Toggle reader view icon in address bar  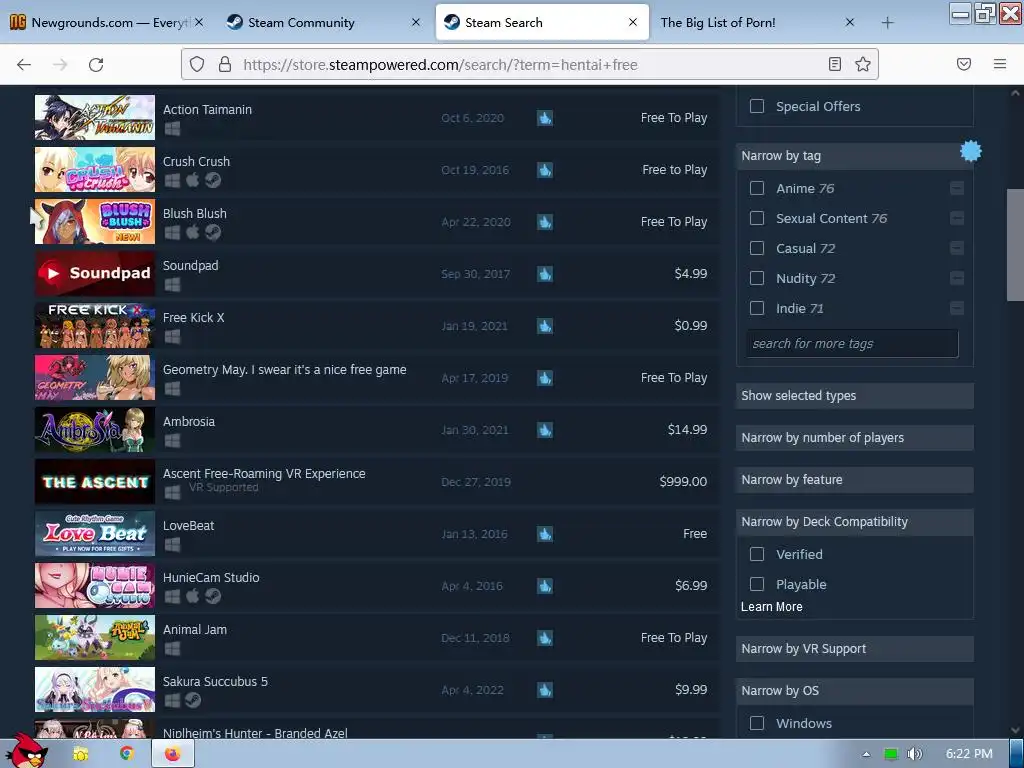pyautogui.click(x=835, y=64)
